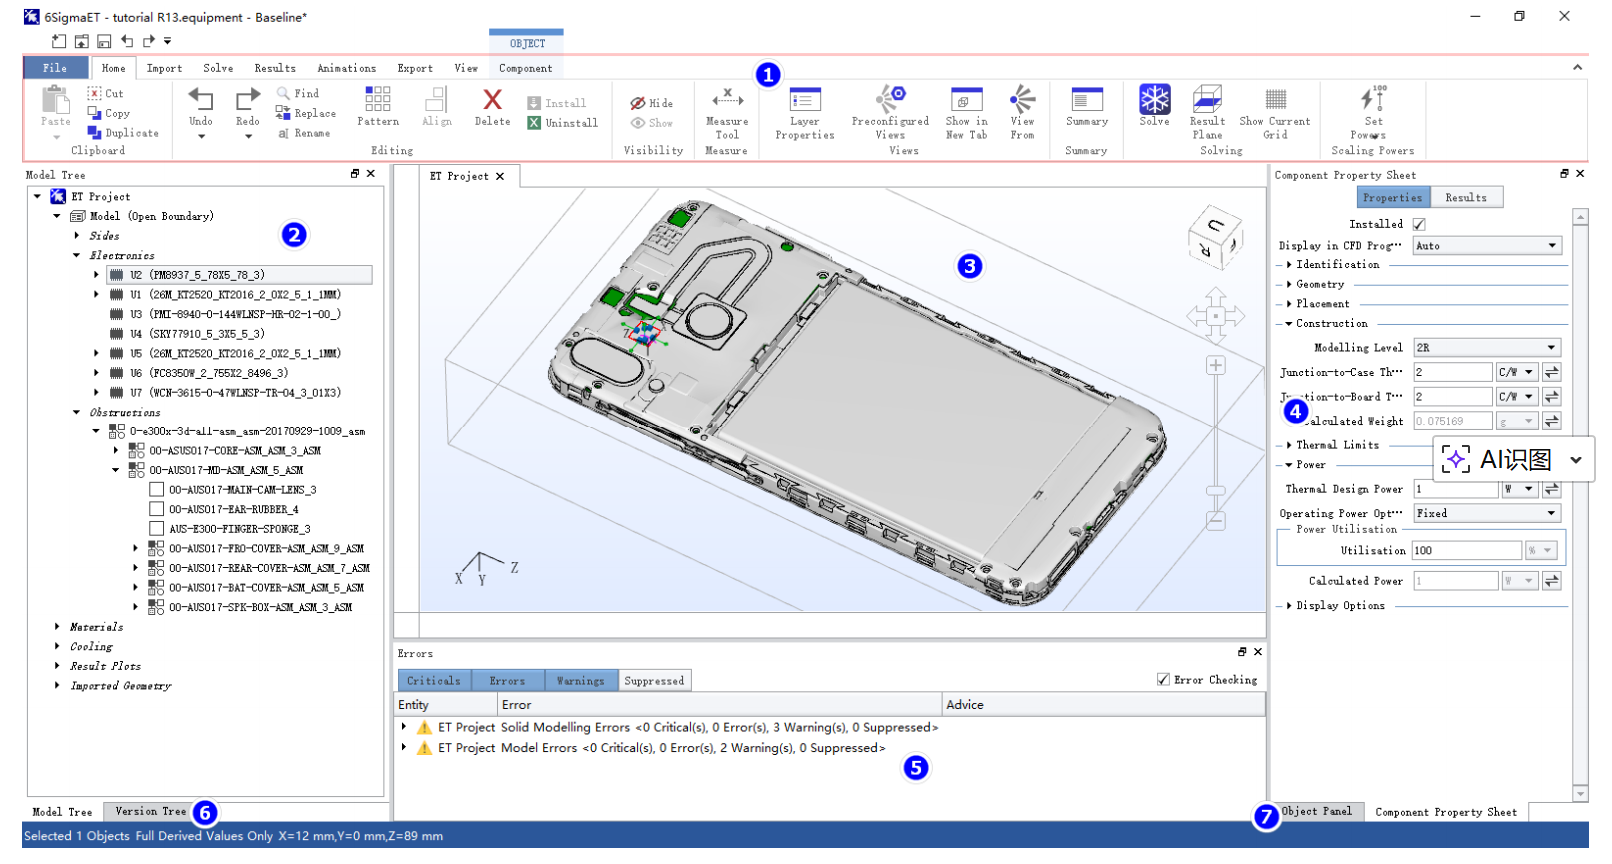1612x864 pixels.
Task: Click the Pattern tool icon
Action: [378, 100]
